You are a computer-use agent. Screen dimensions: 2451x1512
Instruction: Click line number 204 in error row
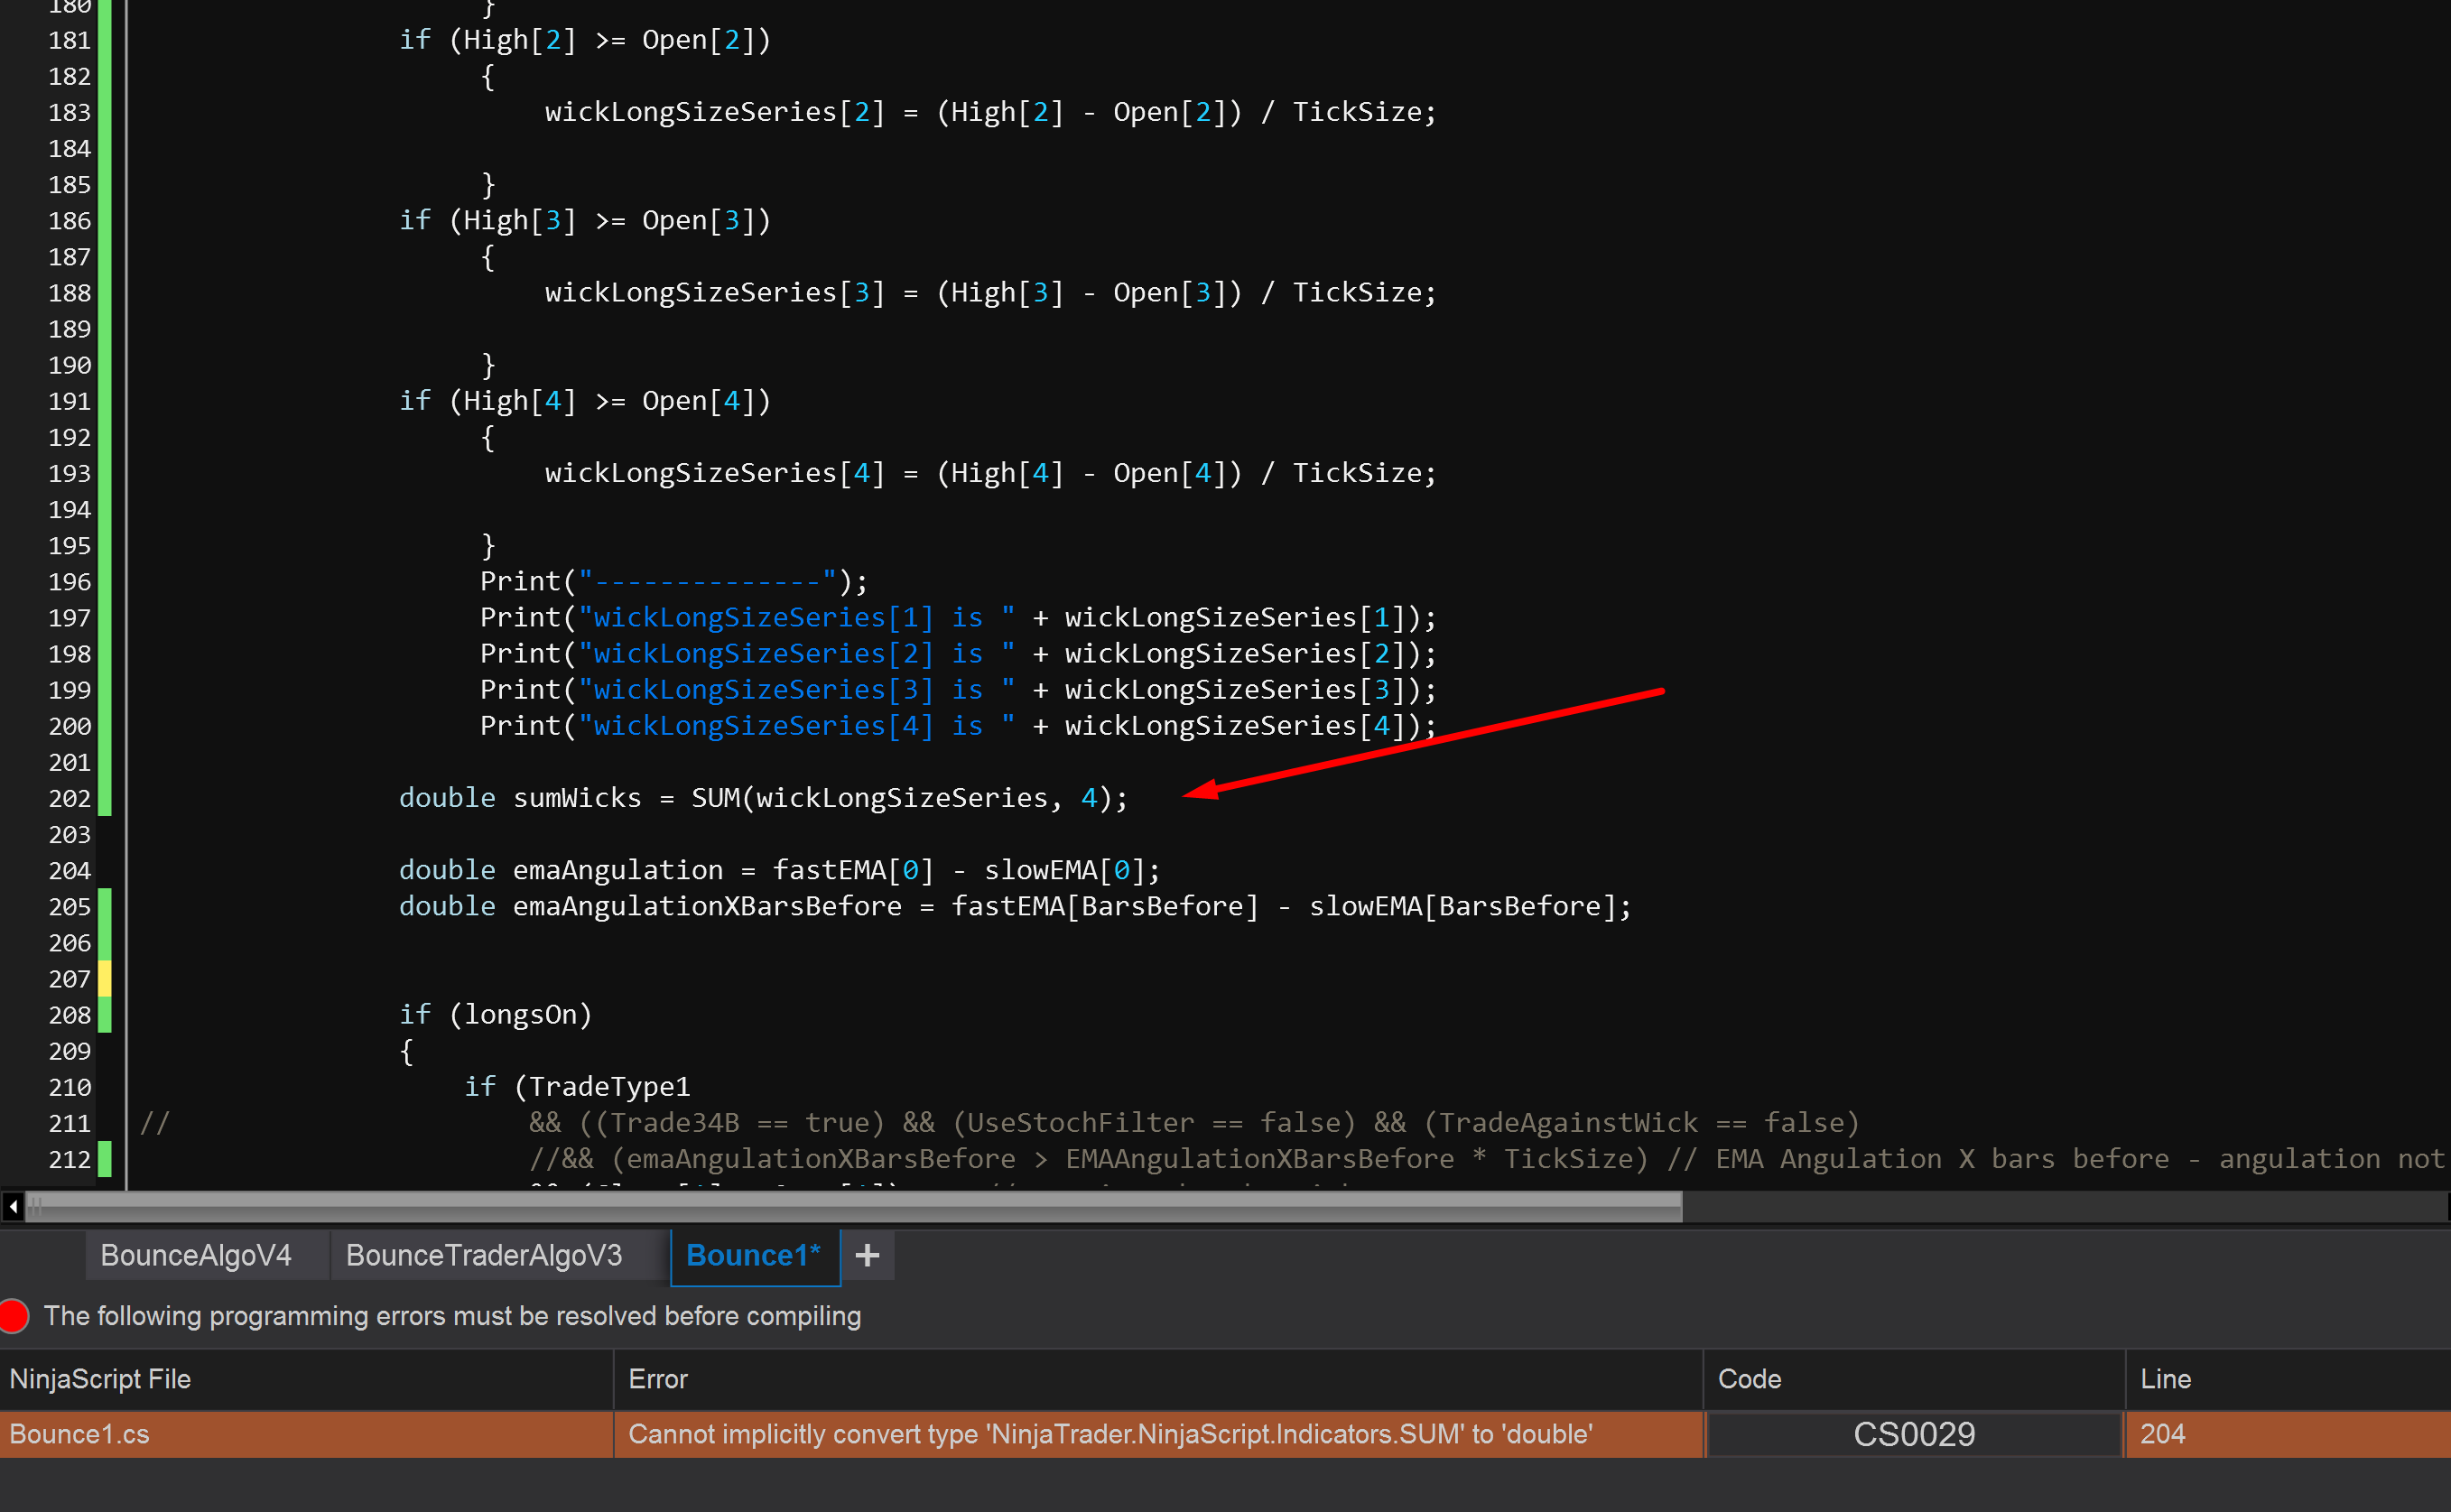pos(2162,1434)
